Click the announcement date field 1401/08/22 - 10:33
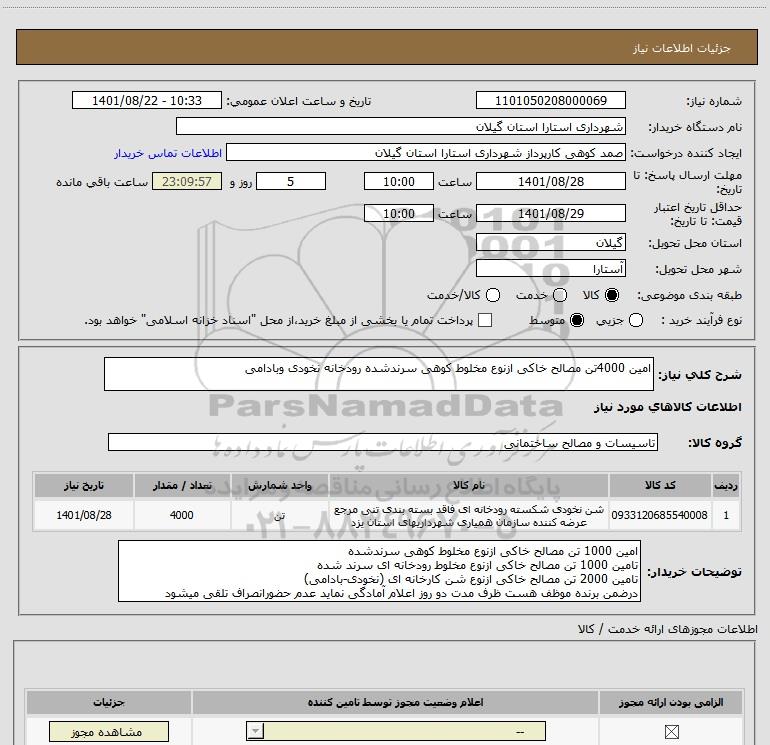 [147, 100]
